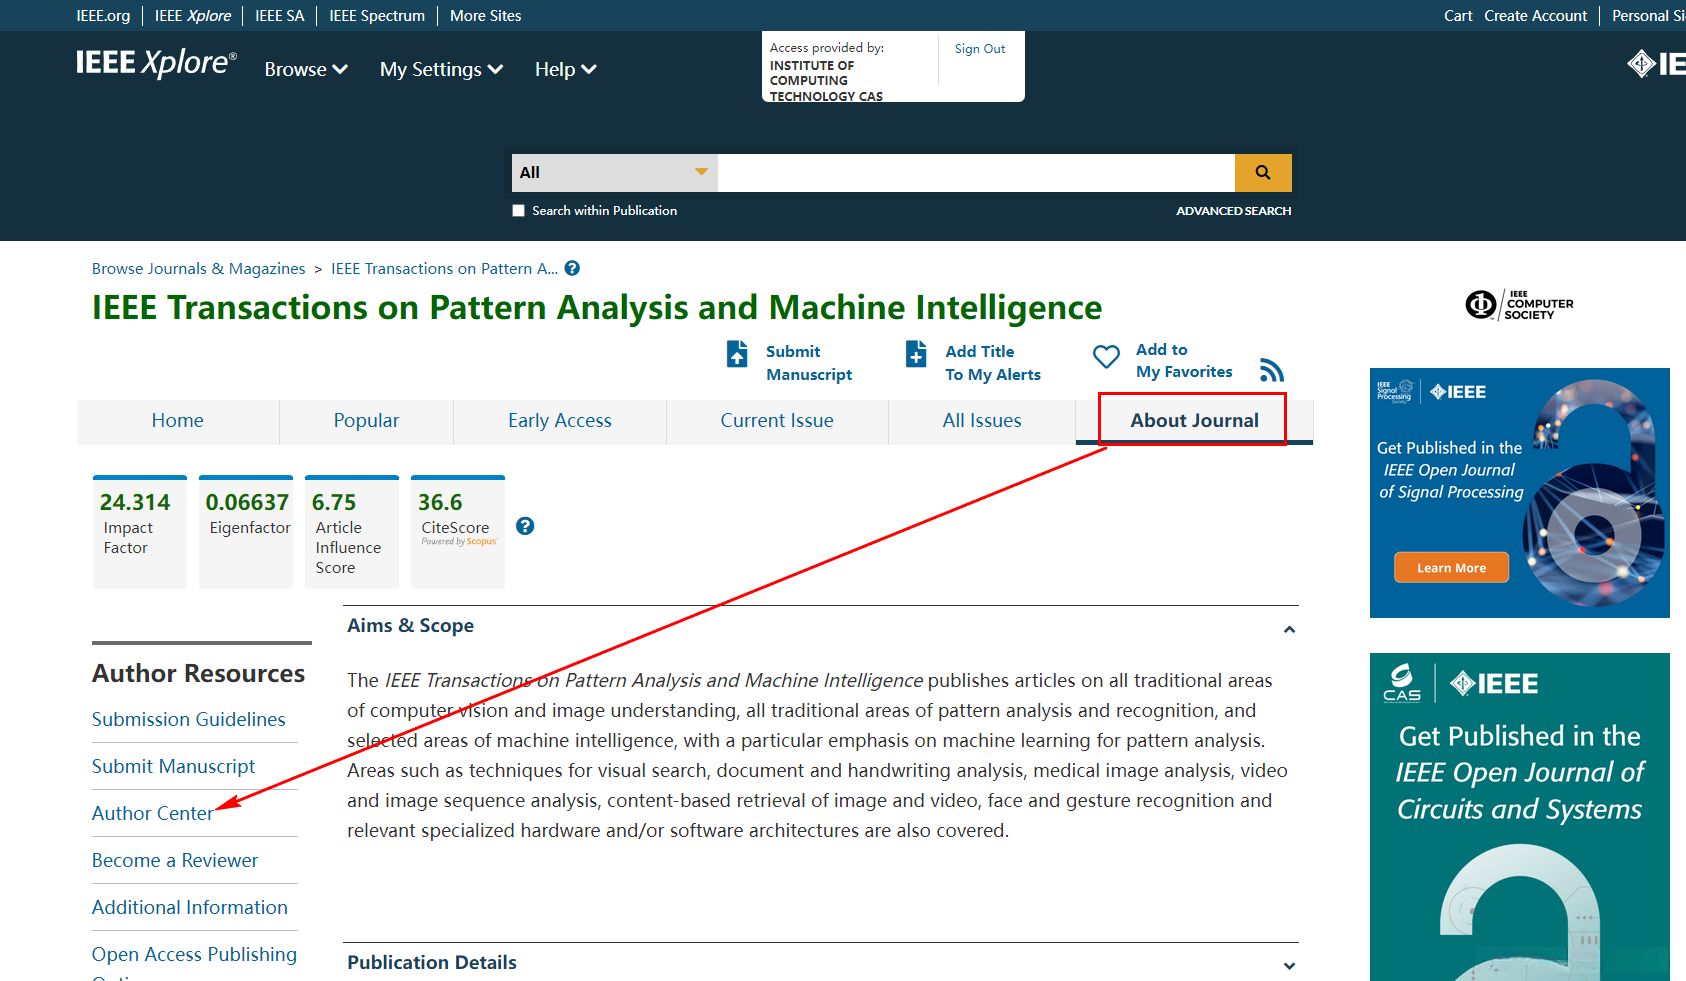The width and height of the screenshot is (1686, 981).
Task: Click the Submit Manuscript document icon
Action: 737,354
